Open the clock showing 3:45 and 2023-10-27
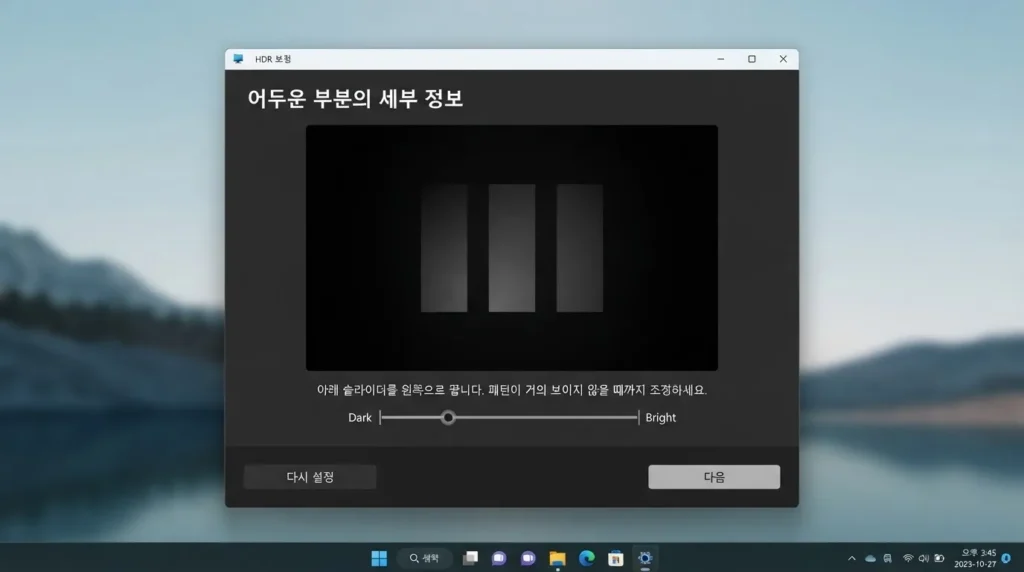Screen dimensions: 1024x572 point(974,558)
